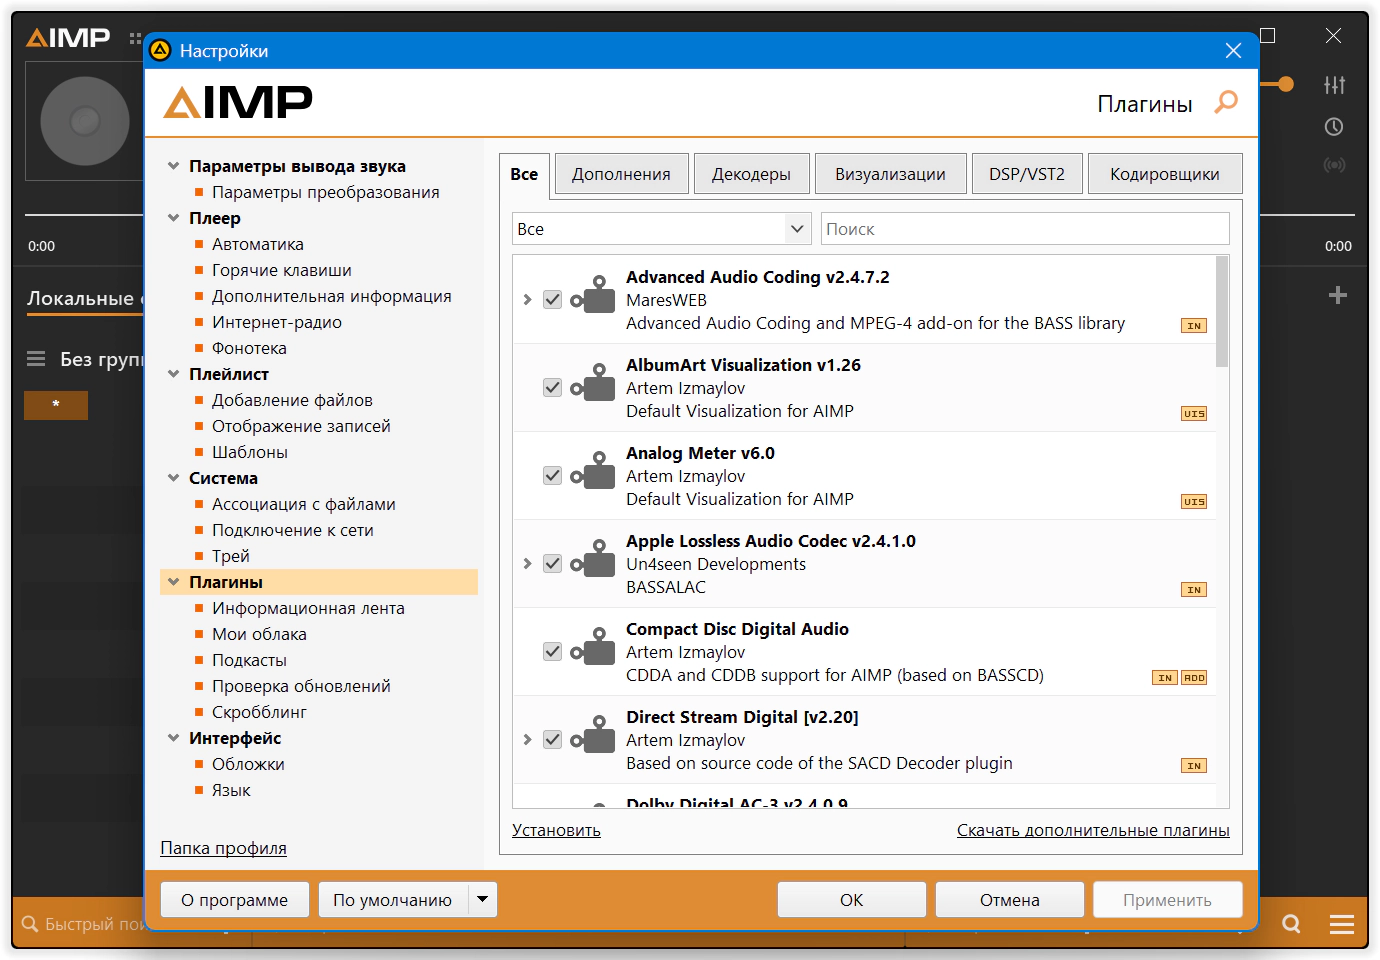This screenshot has width=1380, height=960.
Task: Collapse the Интерфейс tree section
Action: coord(174,738)
